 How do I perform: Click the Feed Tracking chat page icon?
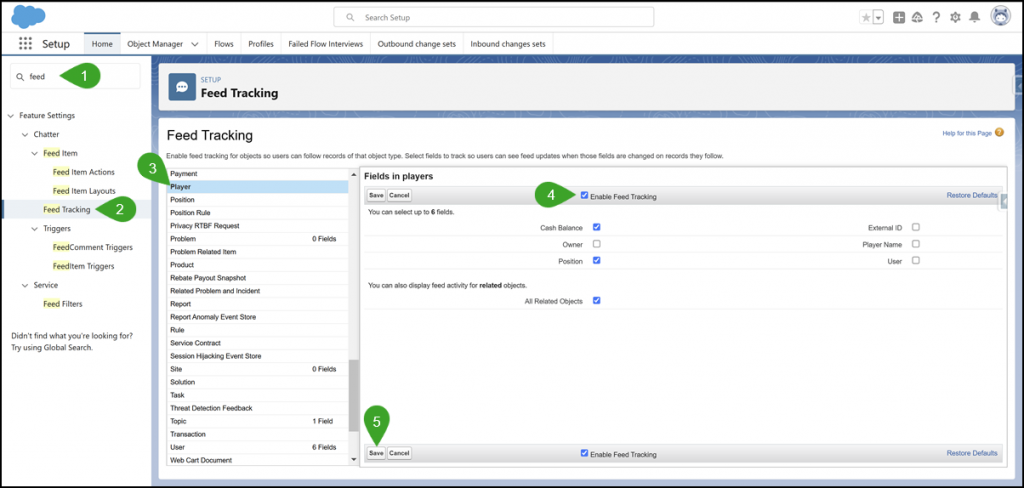(x=182, y=87)
